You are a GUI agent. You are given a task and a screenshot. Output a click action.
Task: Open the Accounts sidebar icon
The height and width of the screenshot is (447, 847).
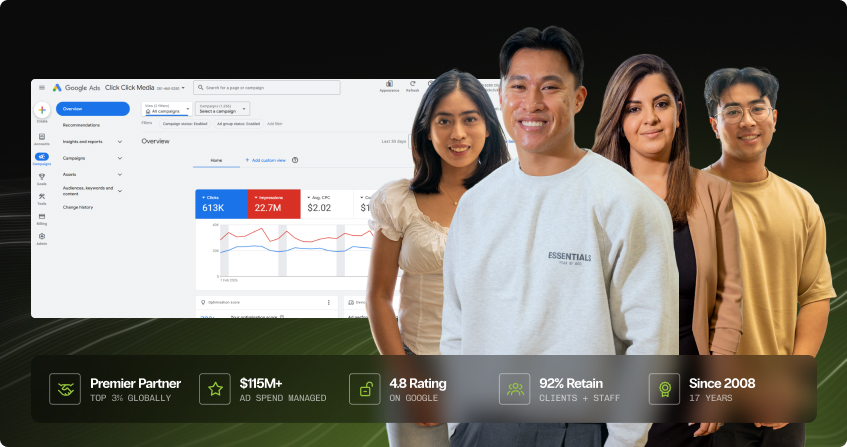[42, 137]
